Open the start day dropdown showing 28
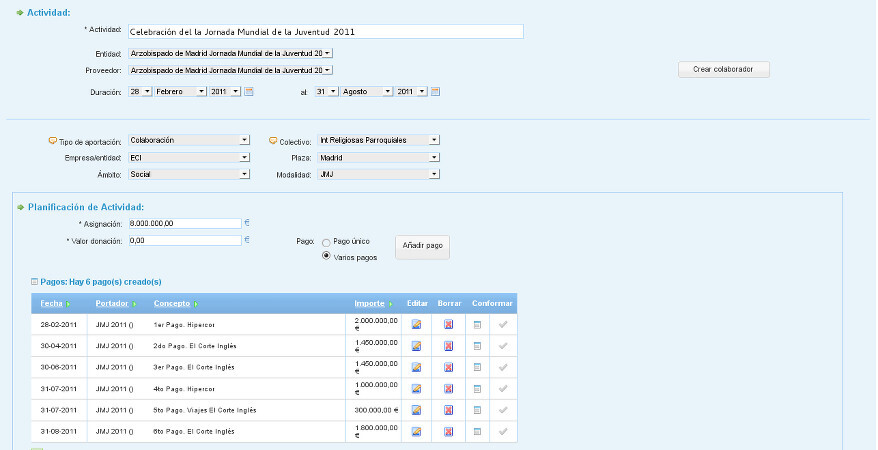This screenshot has height=450, width=878. pos(140,91)
